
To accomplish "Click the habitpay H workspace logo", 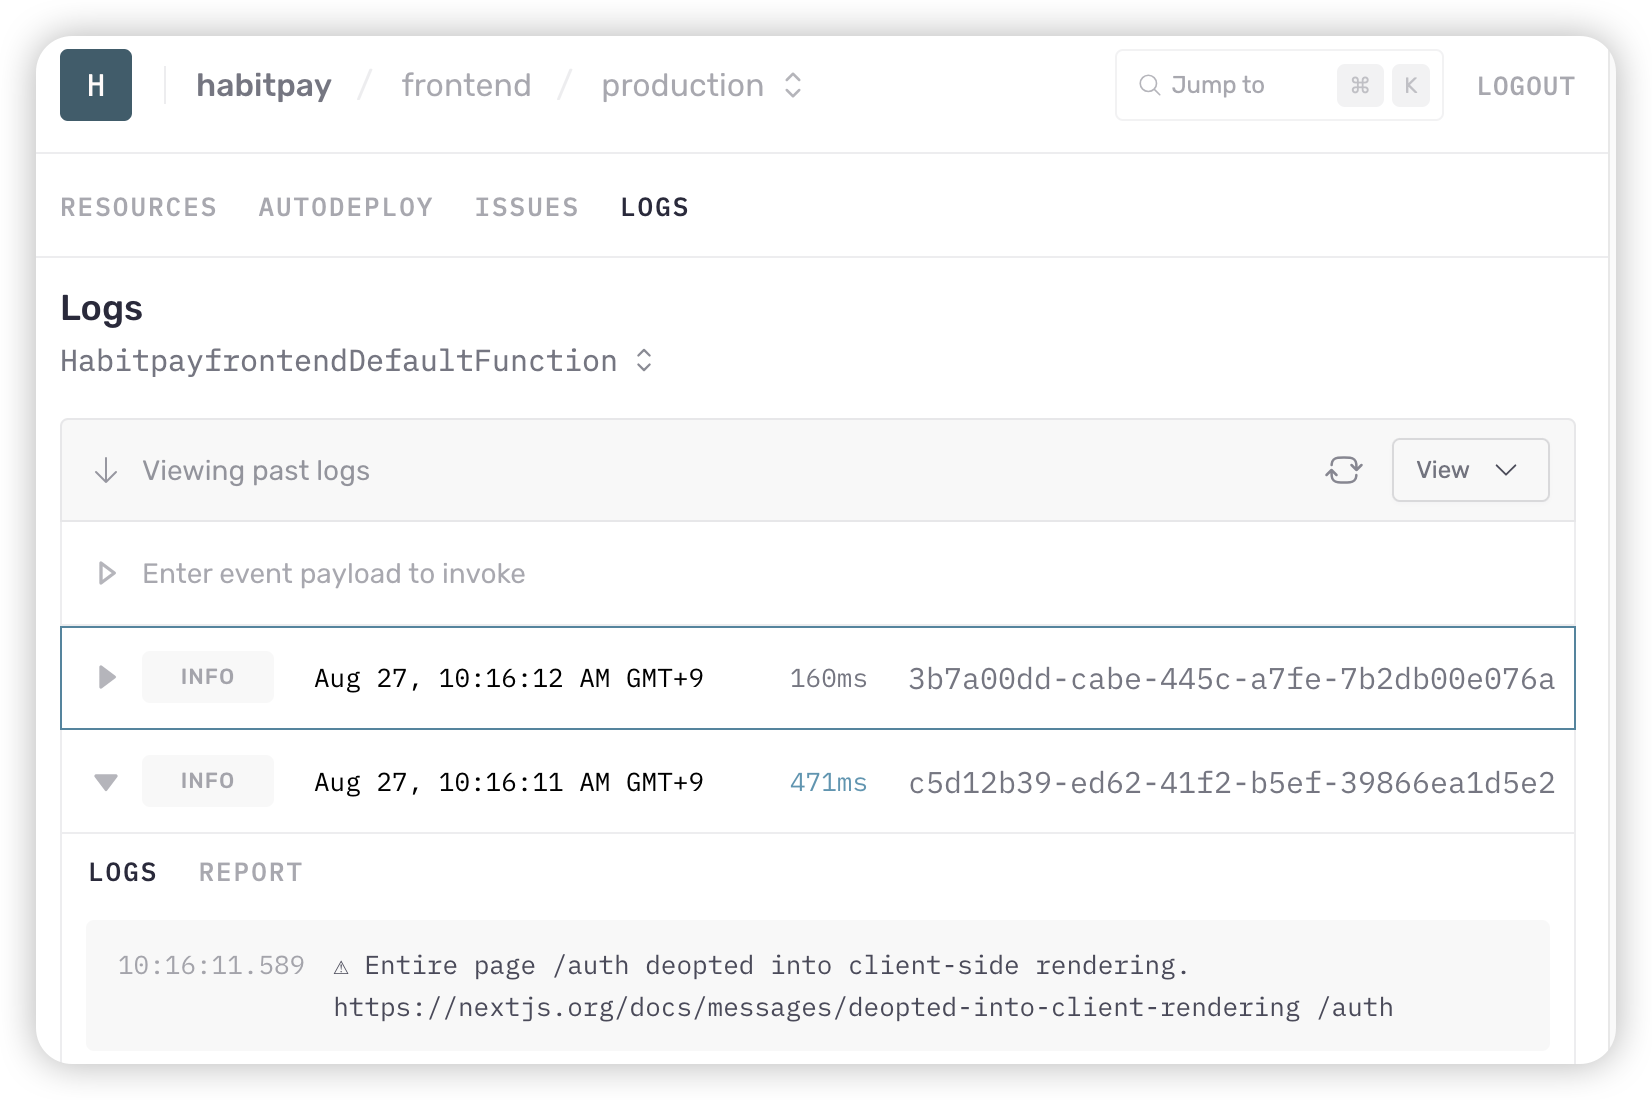I will 96,85.
